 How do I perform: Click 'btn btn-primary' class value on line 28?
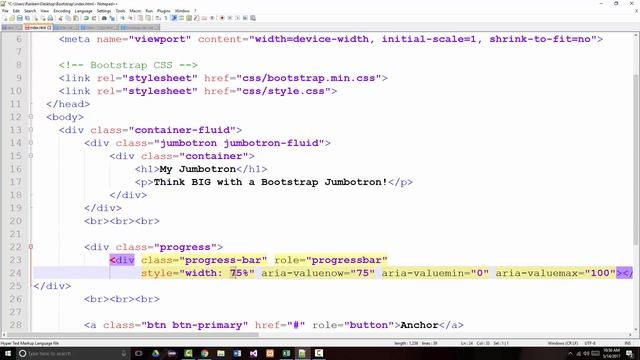[x=194, y=325]
